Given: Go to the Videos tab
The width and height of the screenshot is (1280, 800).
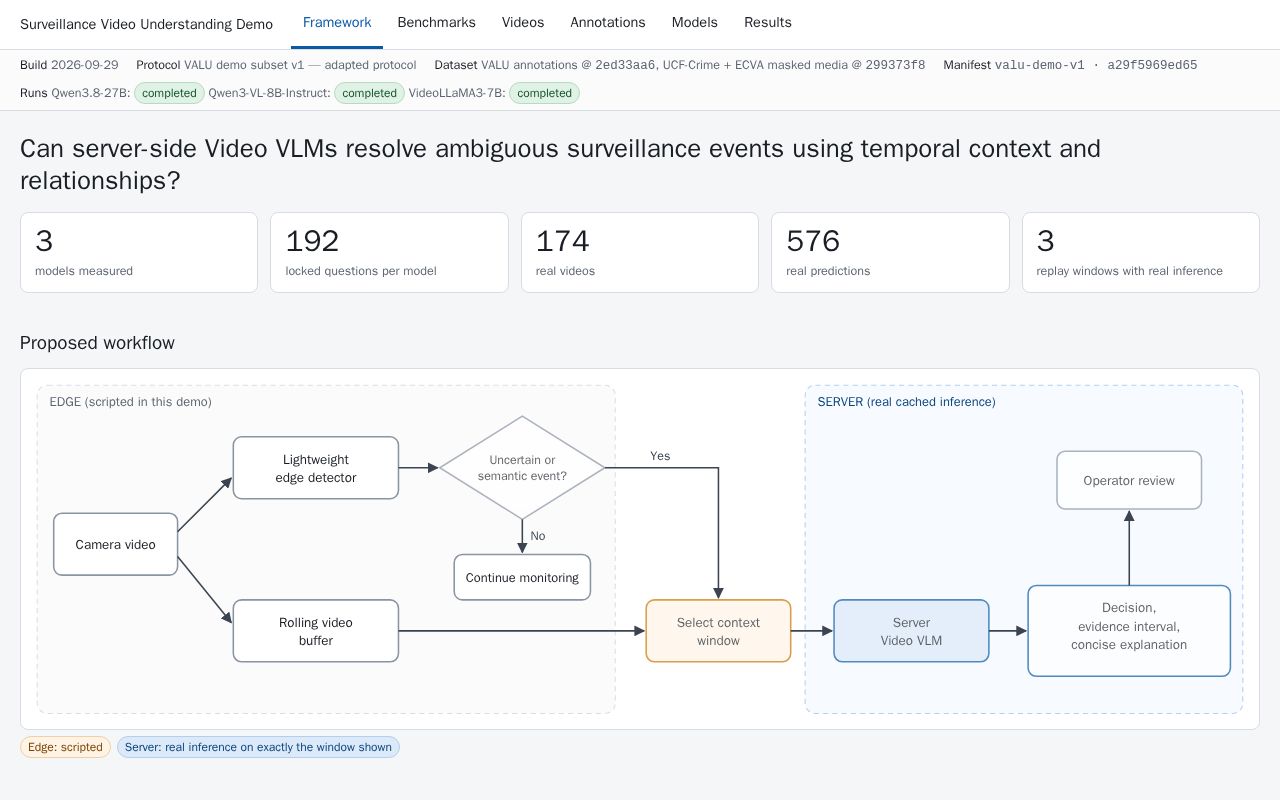Looking at the screenshot, I should 523,23.
